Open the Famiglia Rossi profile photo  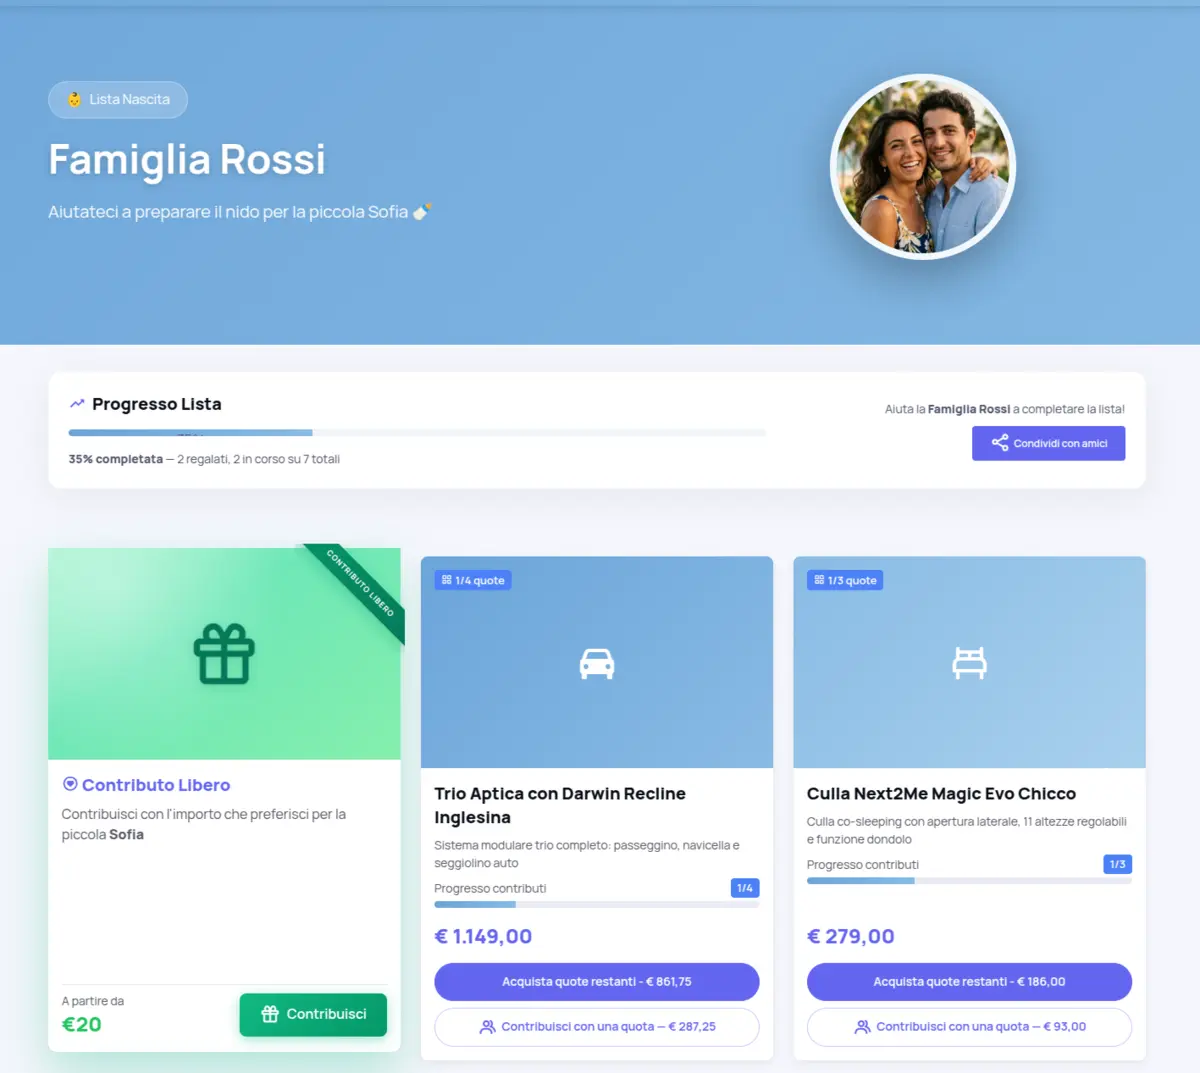tap(923, 167)
